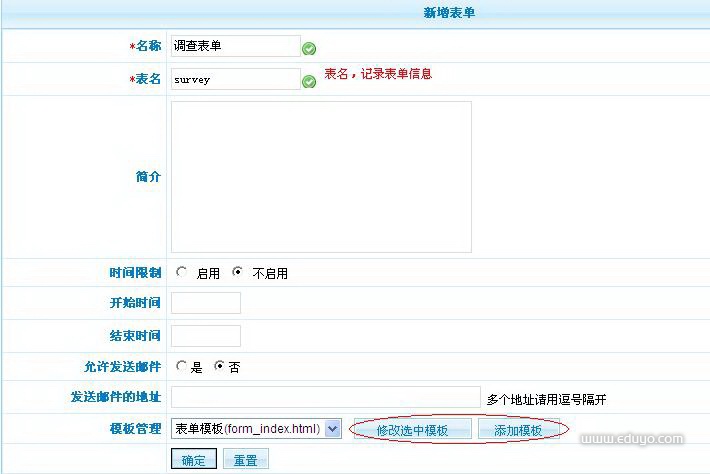Viewport: 710px width, 474px height.
Task: Click inside the 简介 text area
Action: [321, 176]
